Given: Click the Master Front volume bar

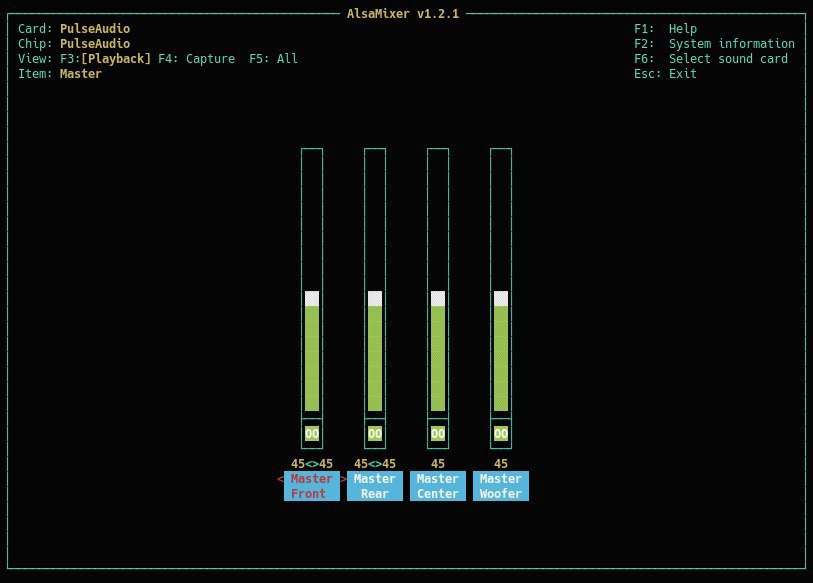Looking at the screenshot, I should [x=312, y=350].
